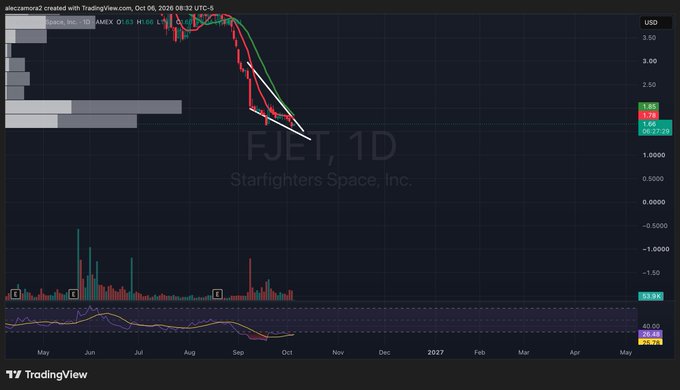Click the Sep label on time axis
This screenshot has height=390, width=680.
tap(238, 352)
